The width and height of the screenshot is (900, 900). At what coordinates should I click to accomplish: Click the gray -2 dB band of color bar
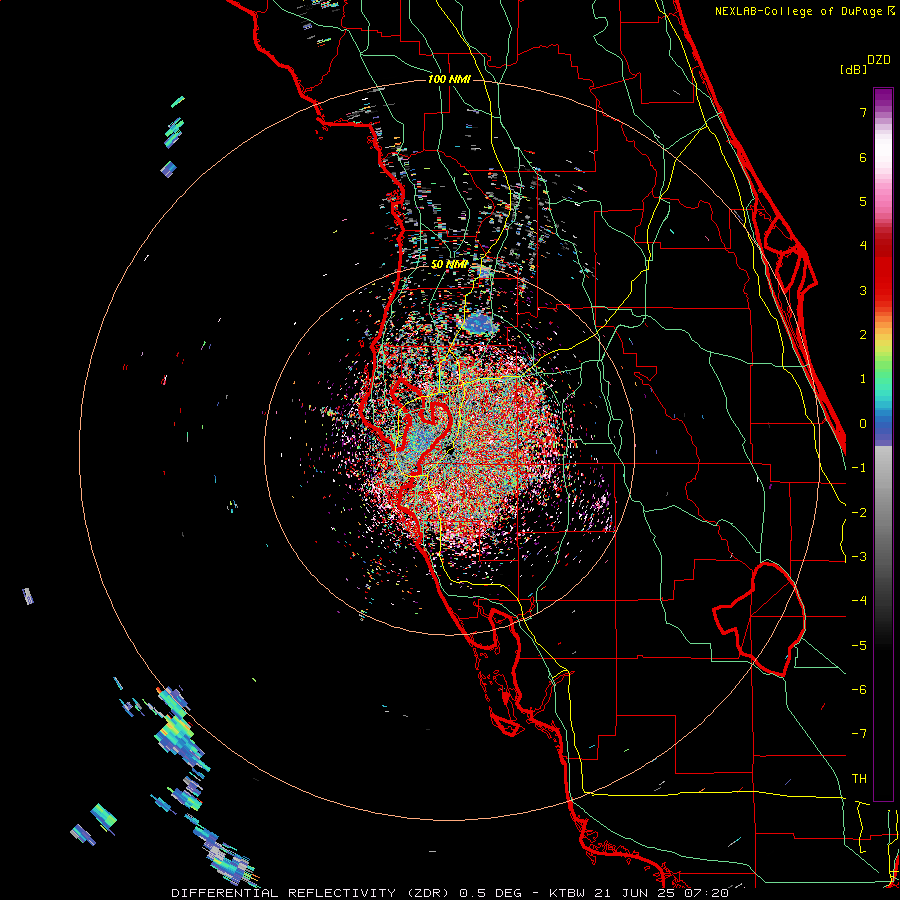point(883,513)
